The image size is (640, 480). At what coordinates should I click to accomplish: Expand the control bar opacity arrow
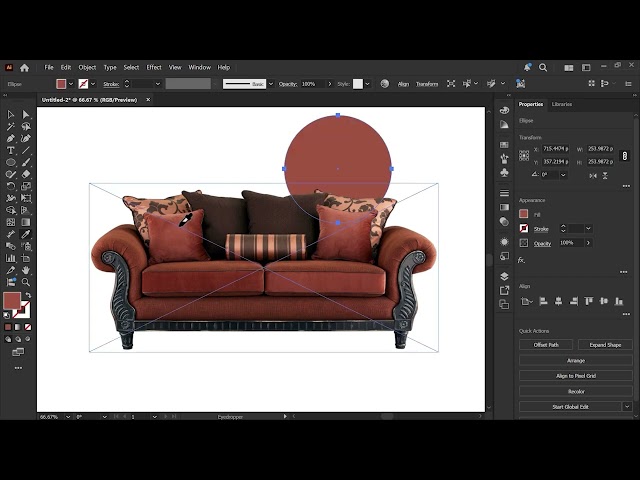[x=330, y=84]
